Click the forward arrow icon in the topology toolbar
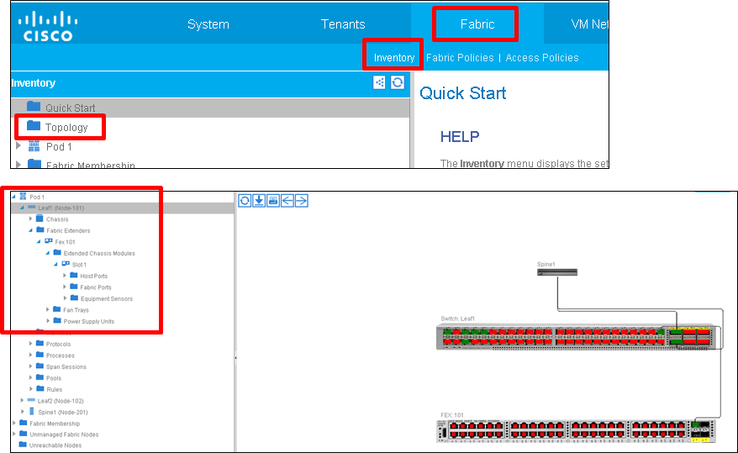This screenshot has width=738, height=453. click(301, 201)
